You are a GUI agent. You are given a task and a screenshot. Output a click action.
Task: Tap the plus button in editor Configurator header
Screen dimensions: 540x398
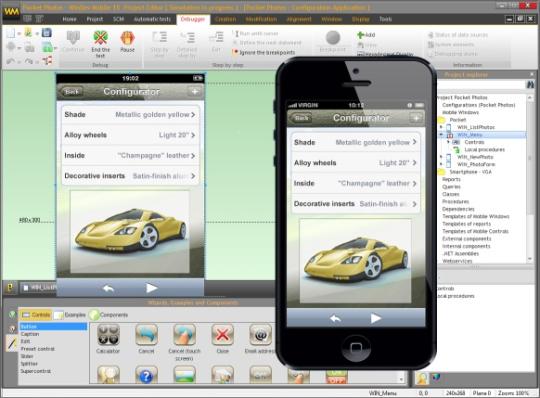pos(195,91)
